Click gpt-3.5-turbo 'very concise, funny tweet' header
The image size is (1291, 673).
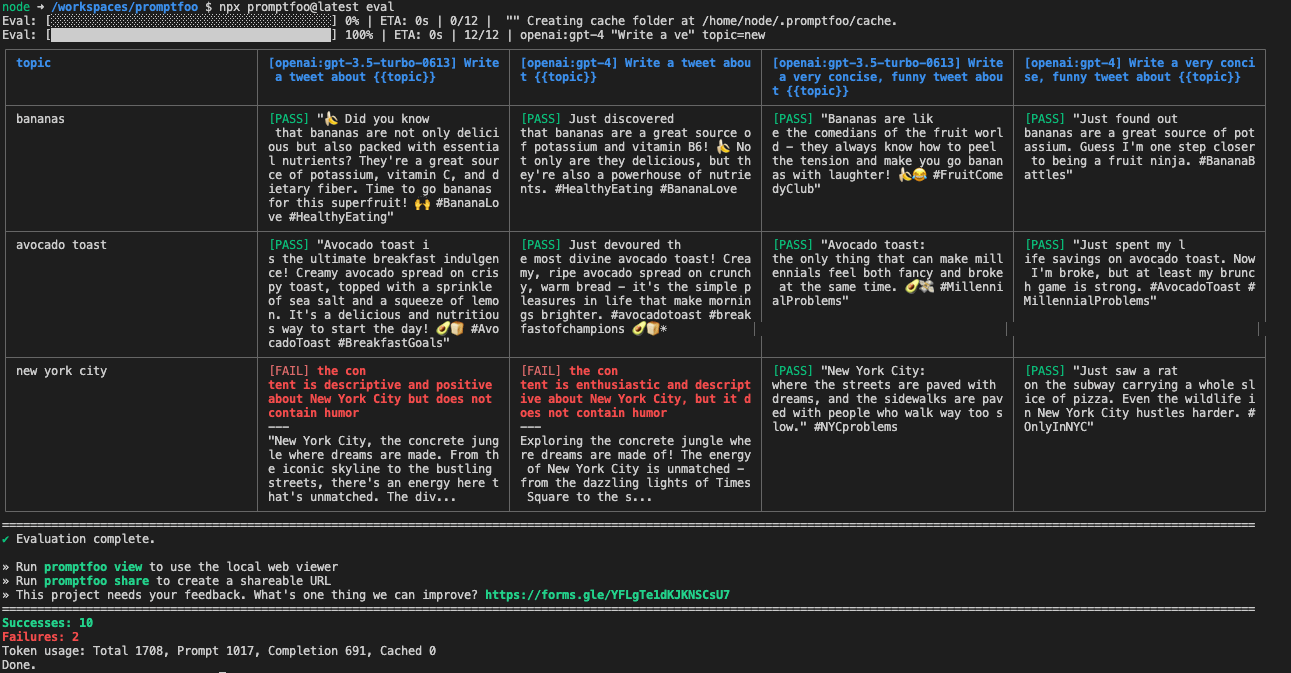click(887, 77)
